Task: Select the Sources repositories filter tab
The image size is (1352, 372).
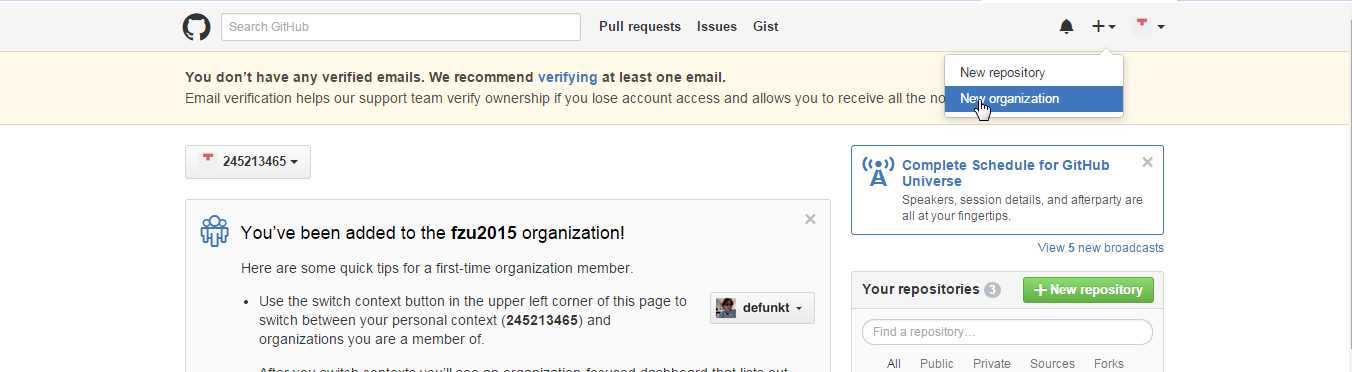Action: (x=1052, y=364)
